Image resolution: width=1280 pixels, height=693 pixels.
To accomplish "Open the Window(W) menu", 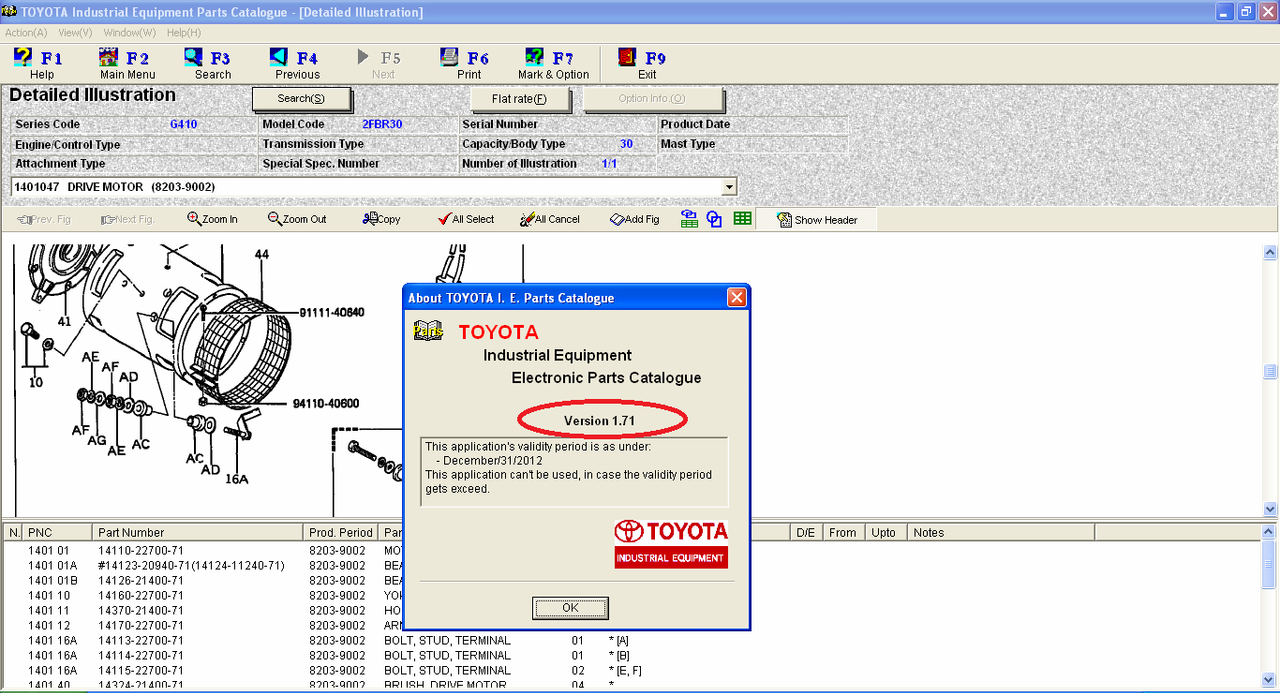I will point(129,33).
